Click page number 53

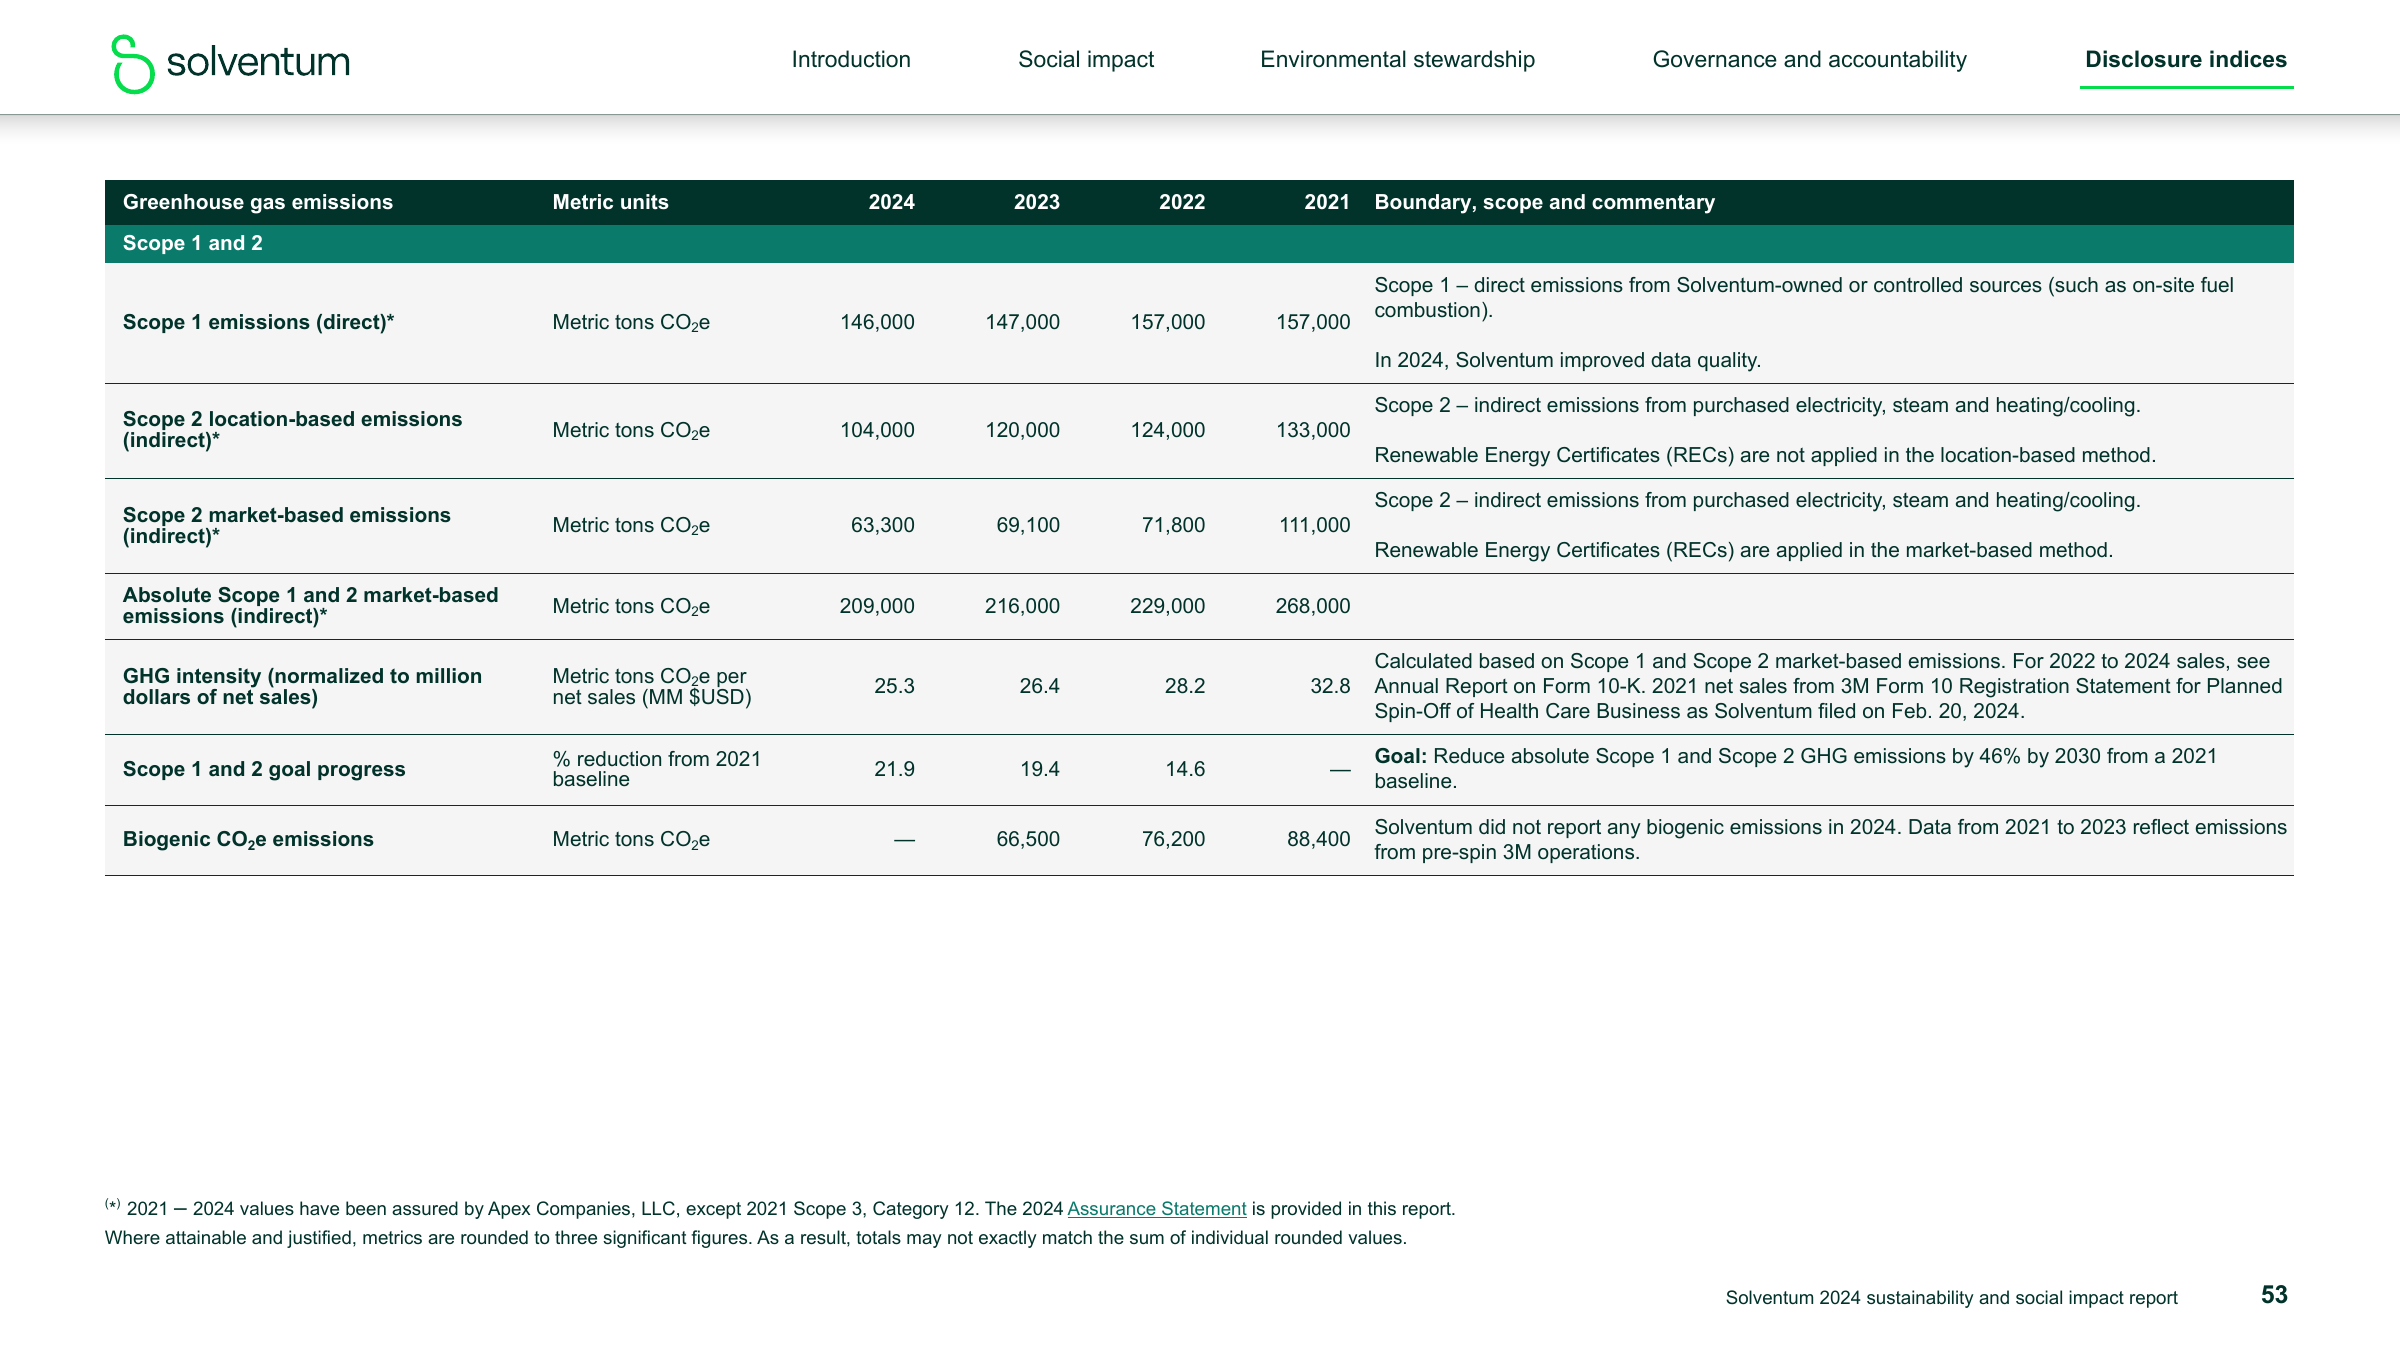click(2274, 1295)
